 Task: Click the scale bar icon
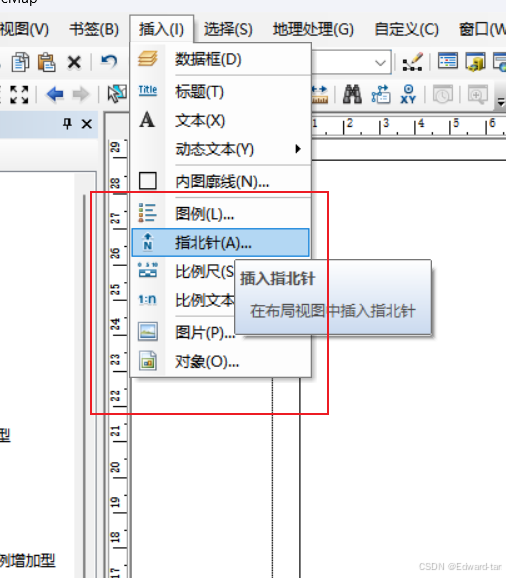[x=148, y=270]
